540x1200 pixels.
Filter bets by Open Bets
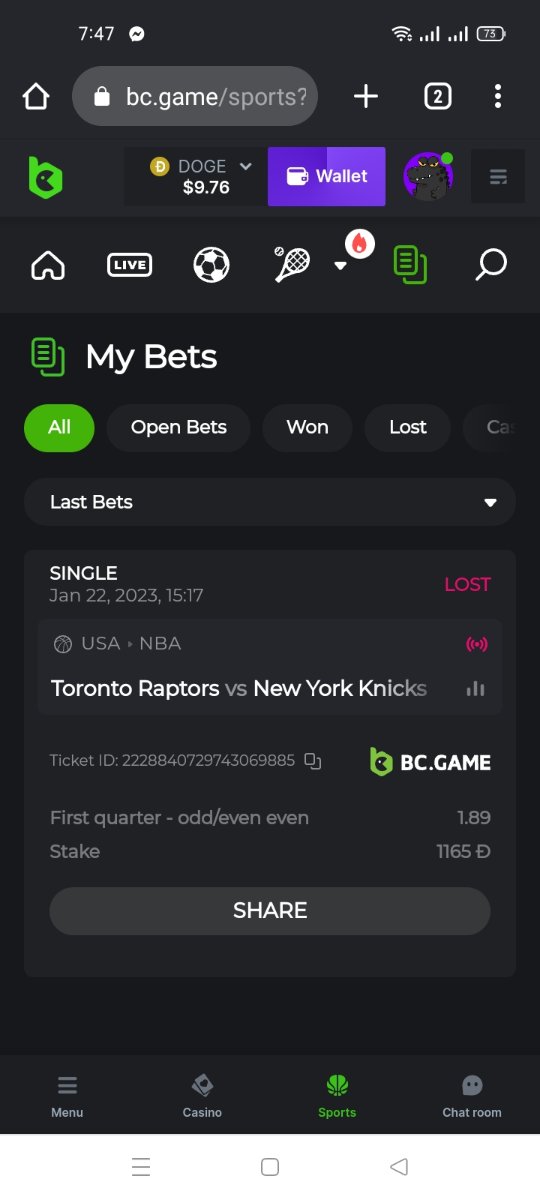(179, 427)
